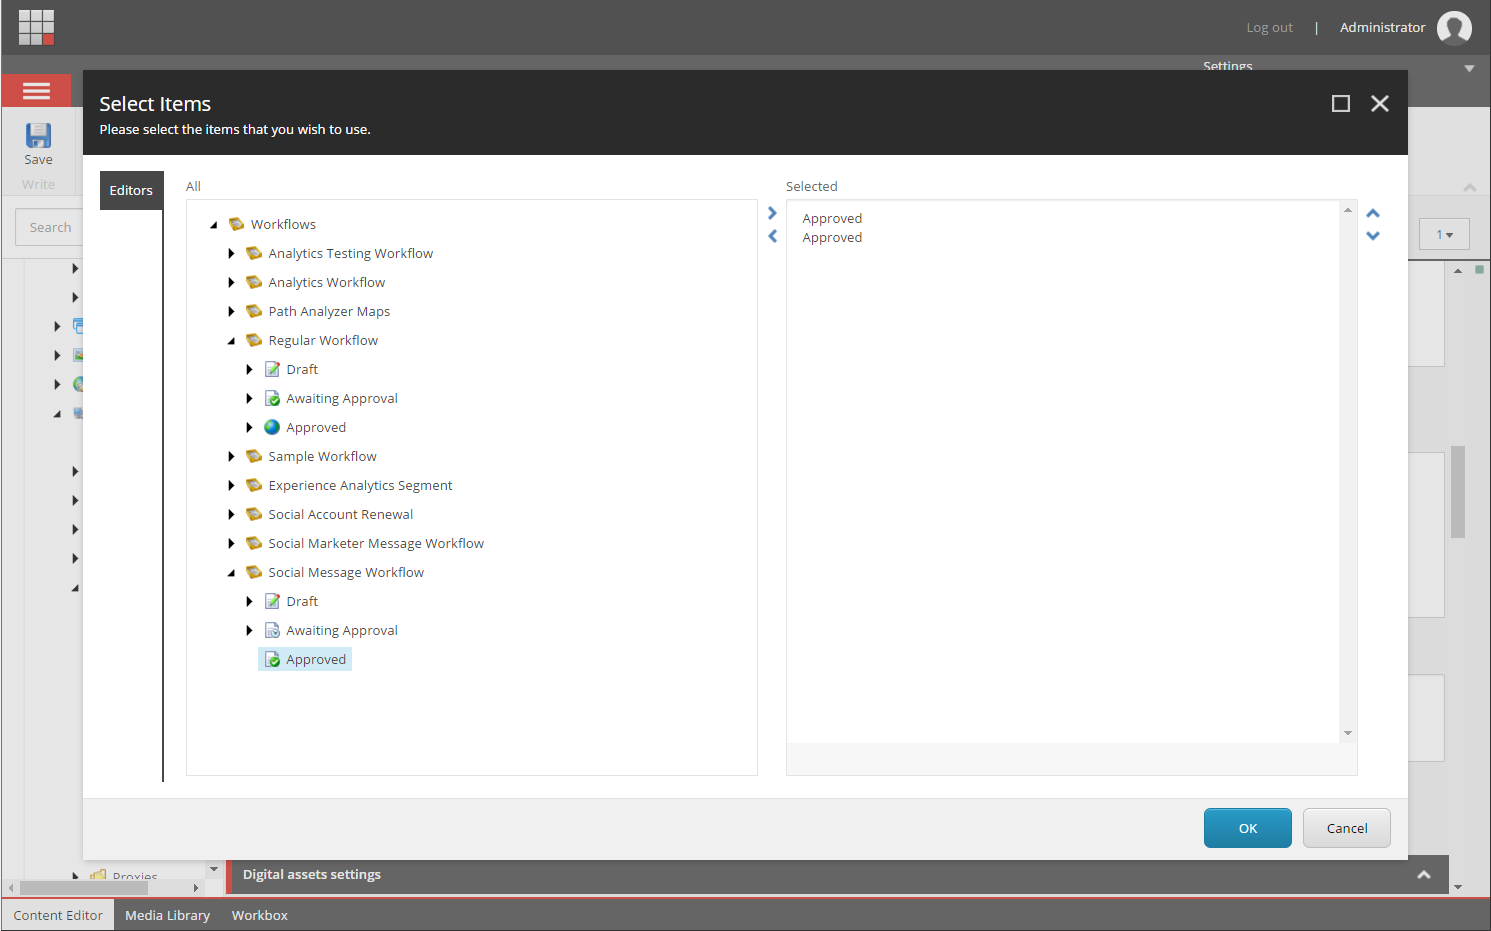
Task: Expand Path Analyzer Maps node
Action: coord(231,311)
